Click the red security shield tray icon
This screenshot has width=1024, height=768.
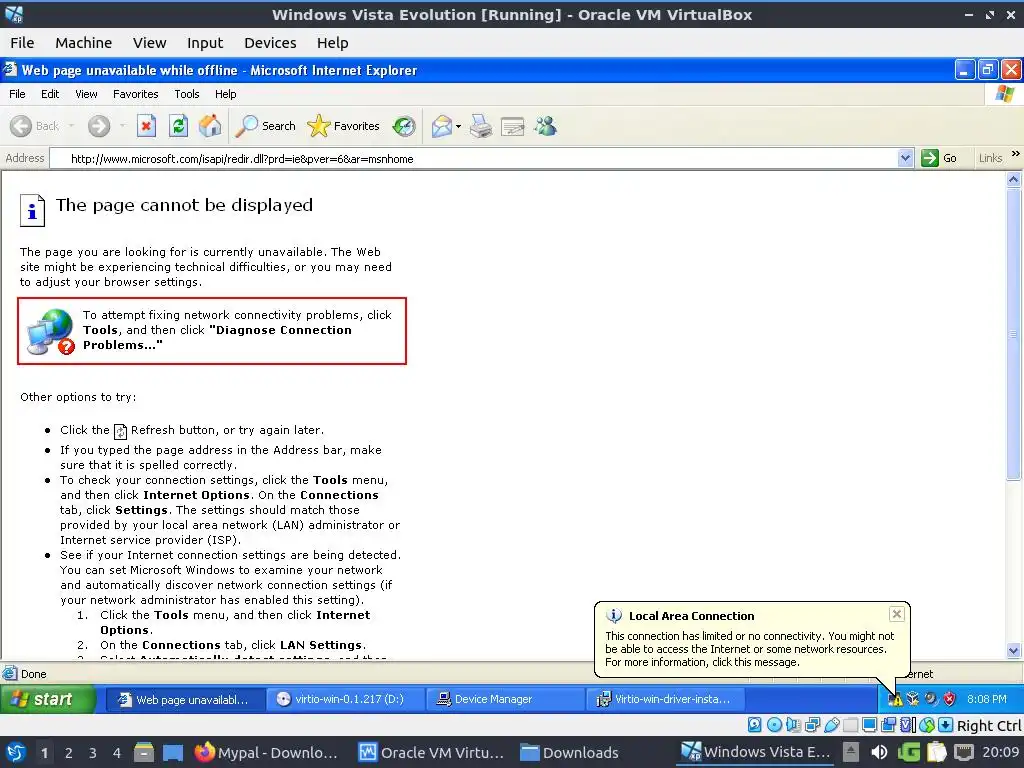point(950,699)
